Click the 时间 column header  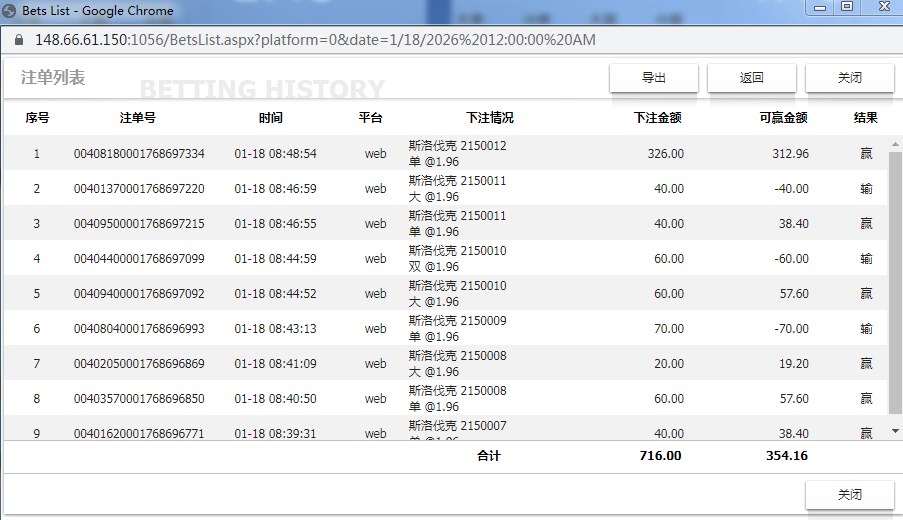pyautogui.click(x=271, y=118)
